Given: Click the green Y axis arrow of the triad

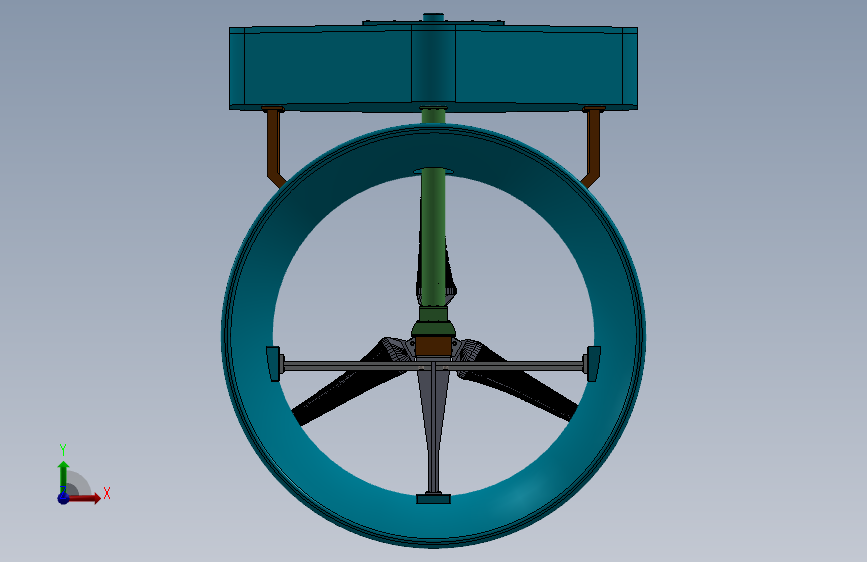Looking at the screenshot, I should coord(63,477).
